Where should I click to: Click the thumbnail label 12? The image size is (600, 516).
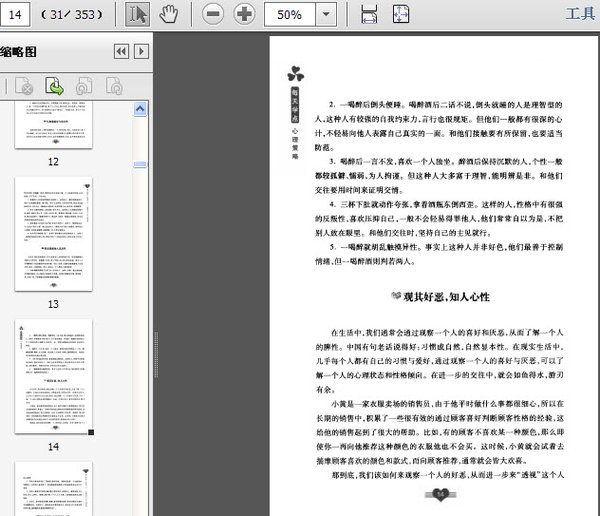point(53,162)
